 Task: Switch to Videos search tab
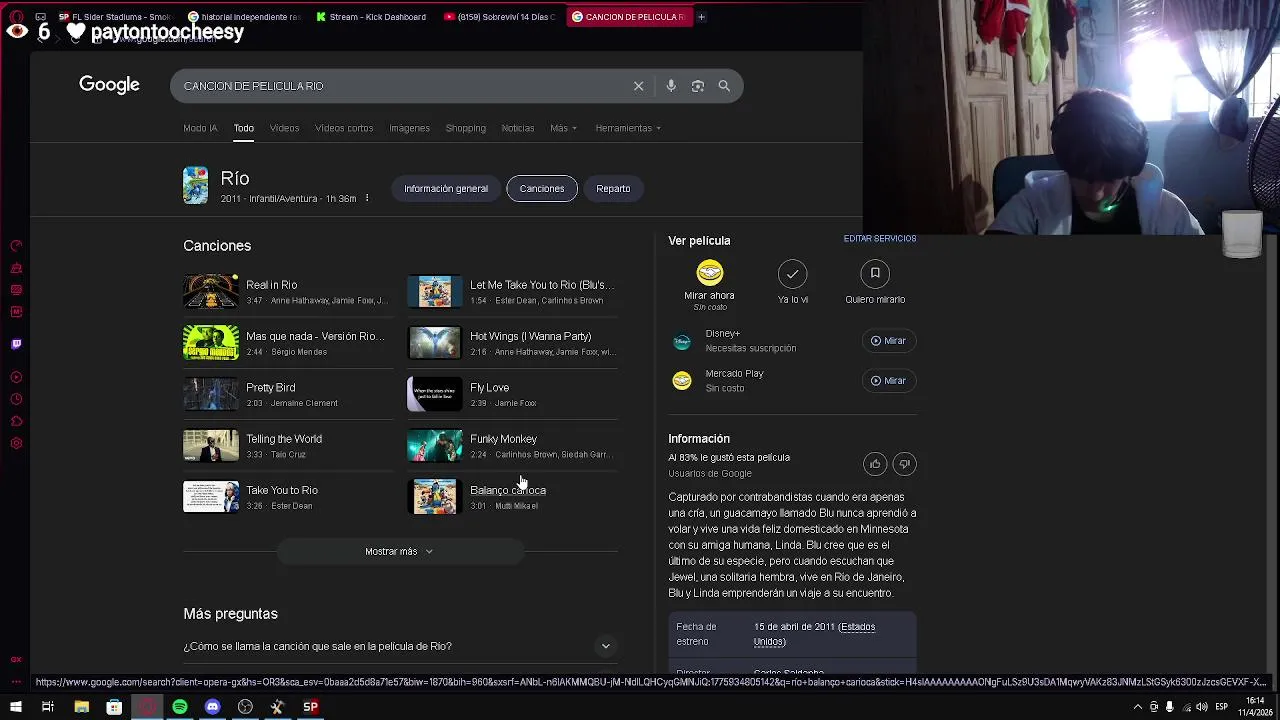pos(284,128)
